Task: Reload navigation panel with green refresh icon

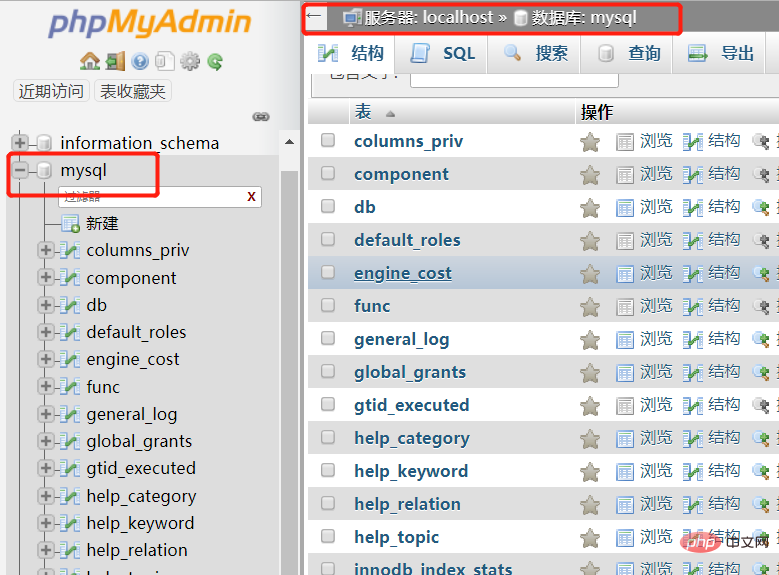Action: 215,62
